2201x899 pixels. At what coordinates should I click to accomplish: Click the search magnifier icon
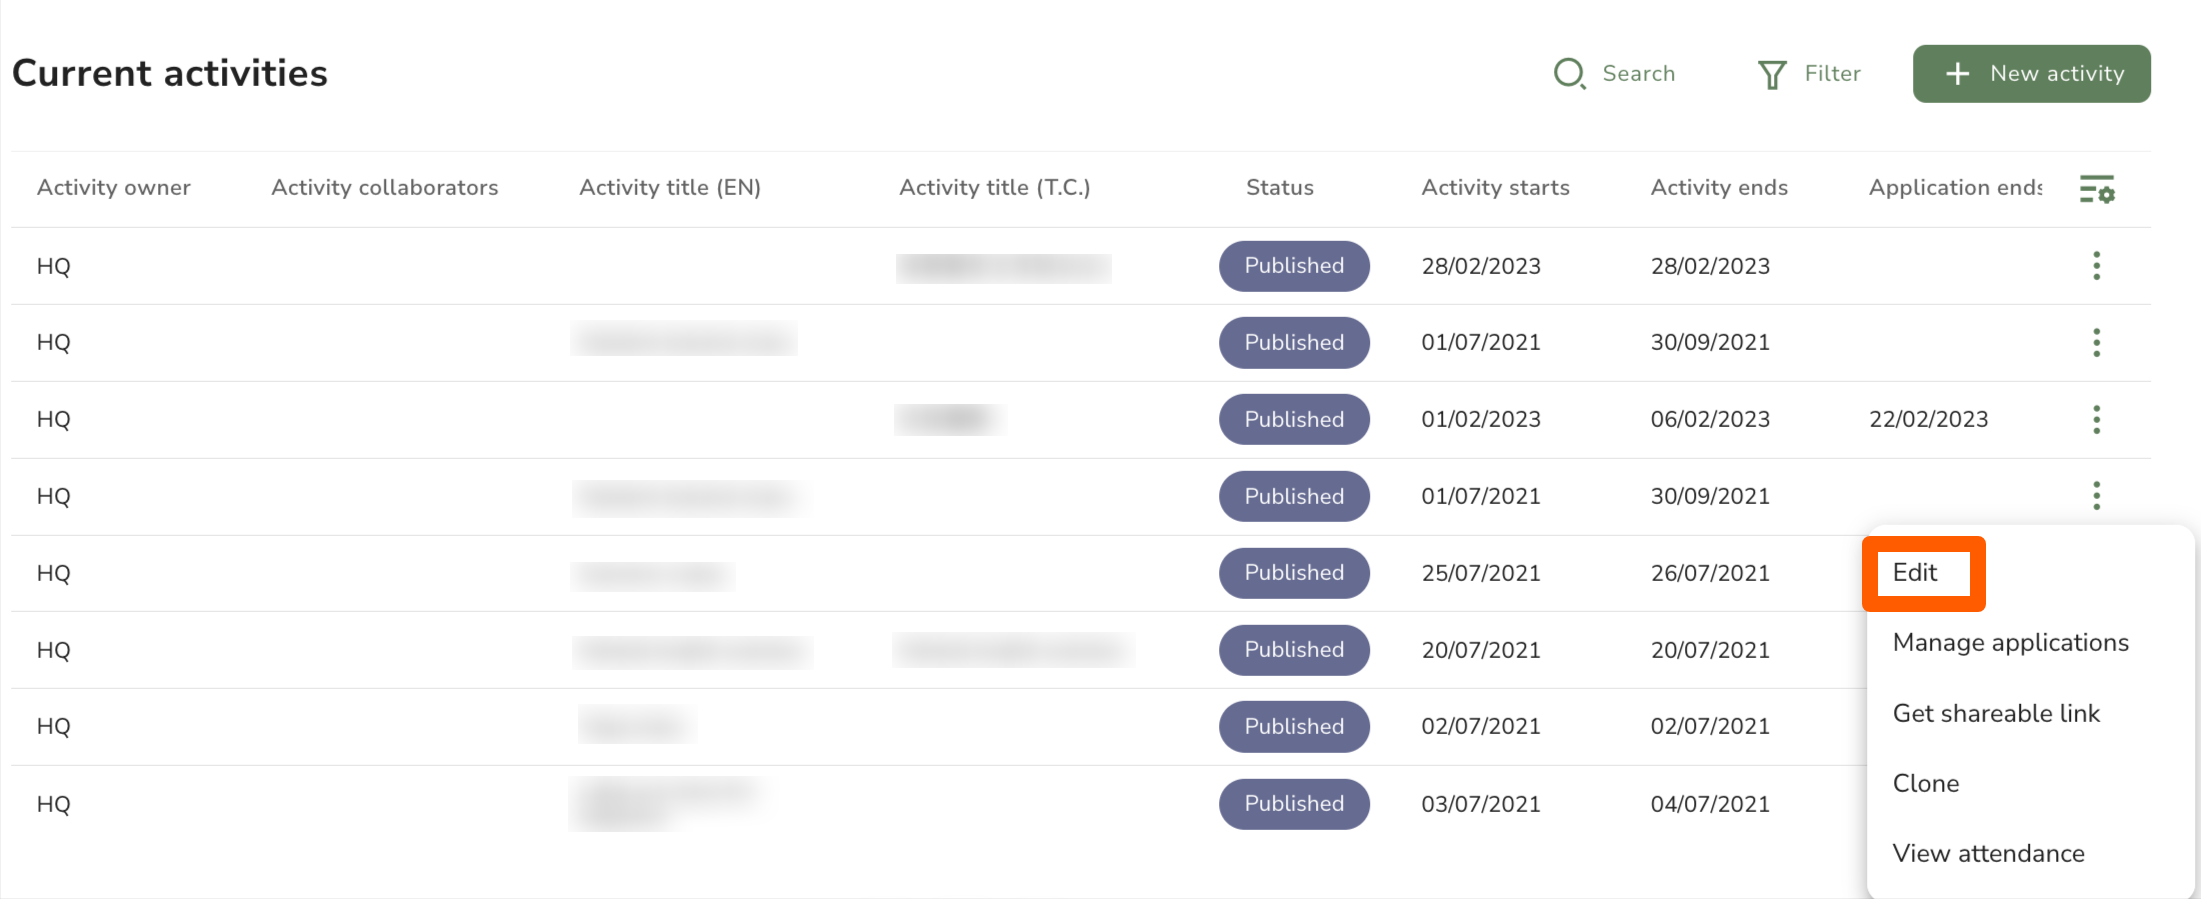[x=1569, y=73]
